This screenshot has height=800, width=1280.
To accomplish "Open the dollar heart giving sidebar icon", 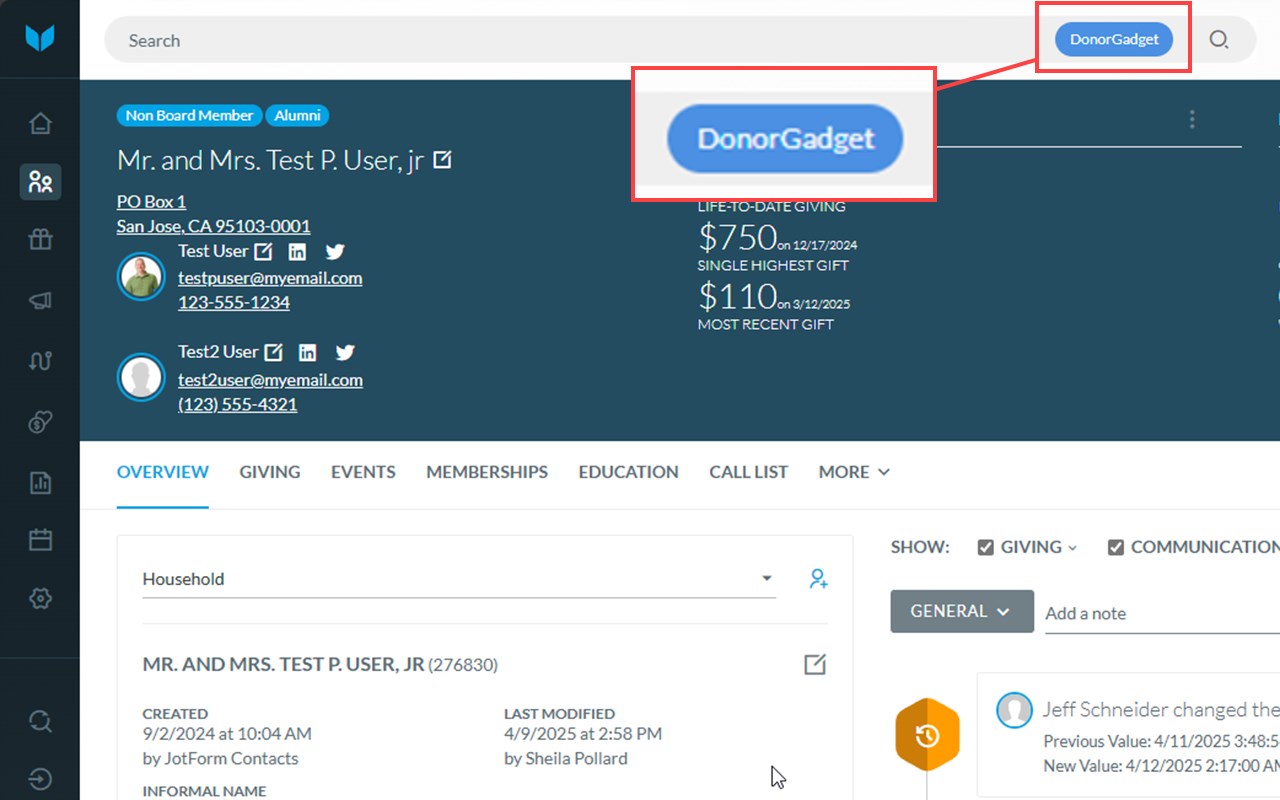I will tap(40, 422).
